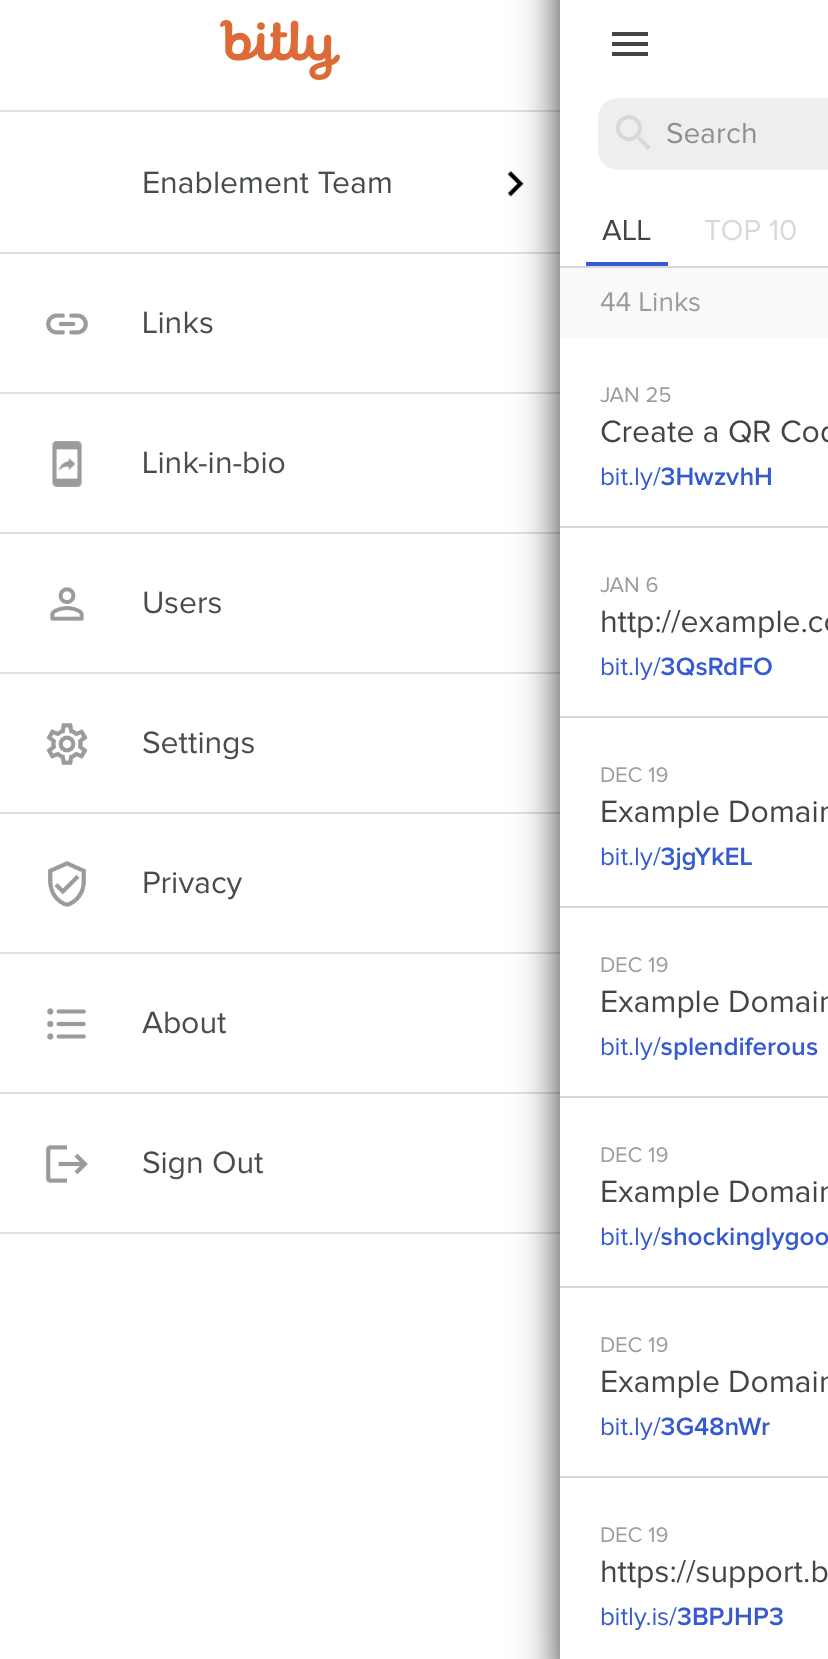Viewport: 828px width, 1659px height.
Task: Open the Links menu item
Action: coord(280,323)
